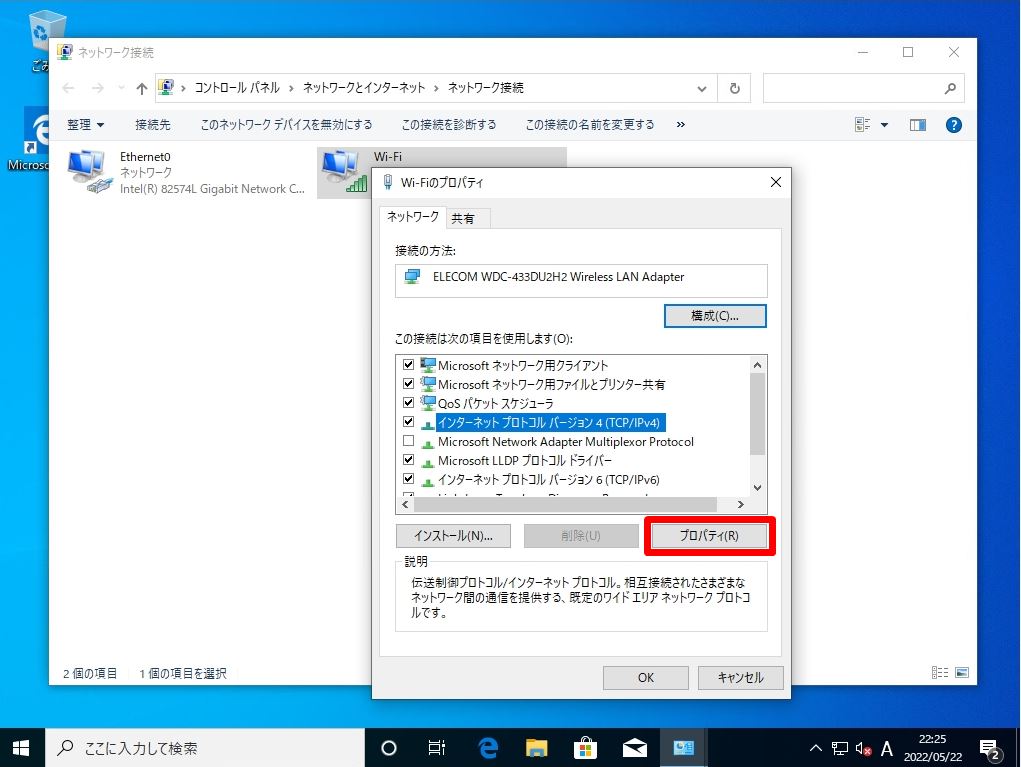Expand the toolbar overflow chevron

point(680,125)
